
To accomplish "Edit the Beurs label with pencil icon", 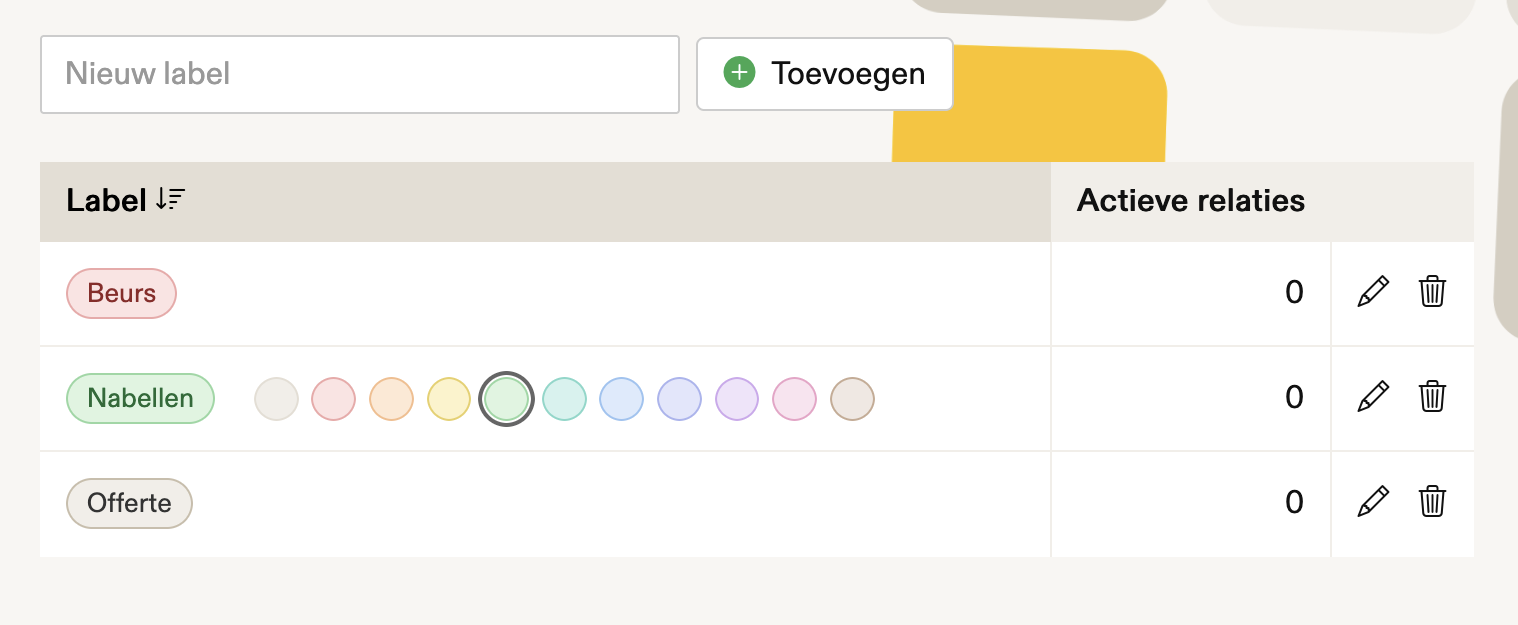I will click(1373, 292).
